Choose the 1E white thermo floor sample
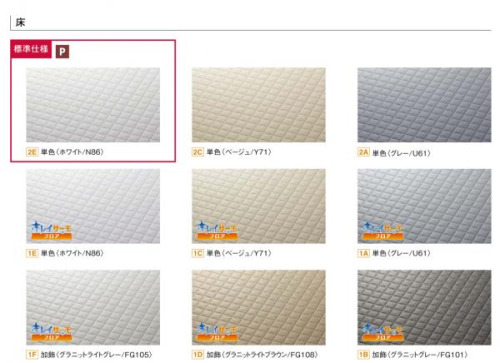 93,206
